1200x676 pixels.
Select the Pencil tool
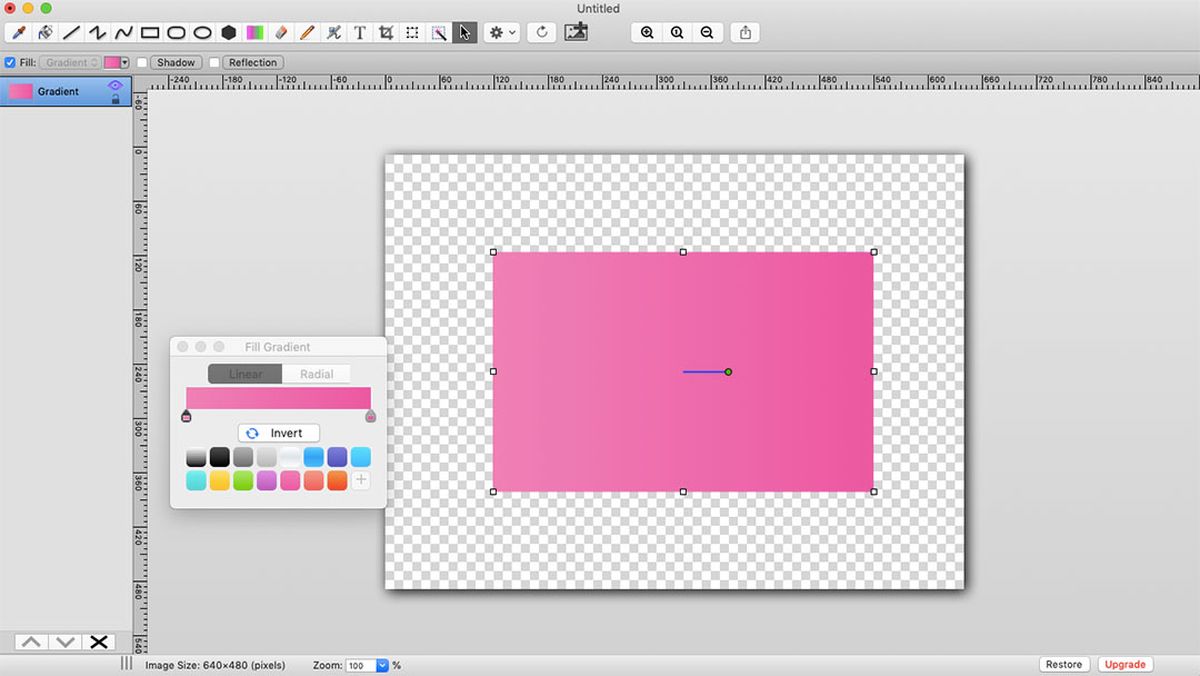[x=307, y=32]
